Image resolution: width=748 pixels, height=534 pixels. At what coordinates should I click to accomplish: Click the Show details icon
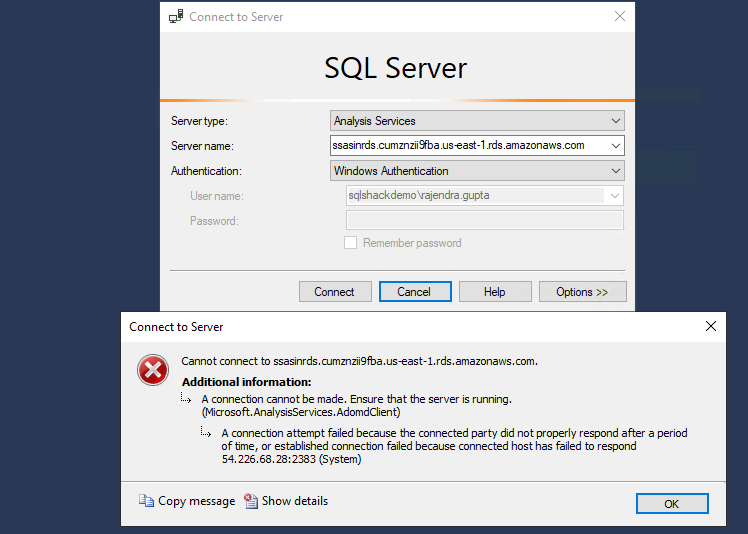point(251,501)
